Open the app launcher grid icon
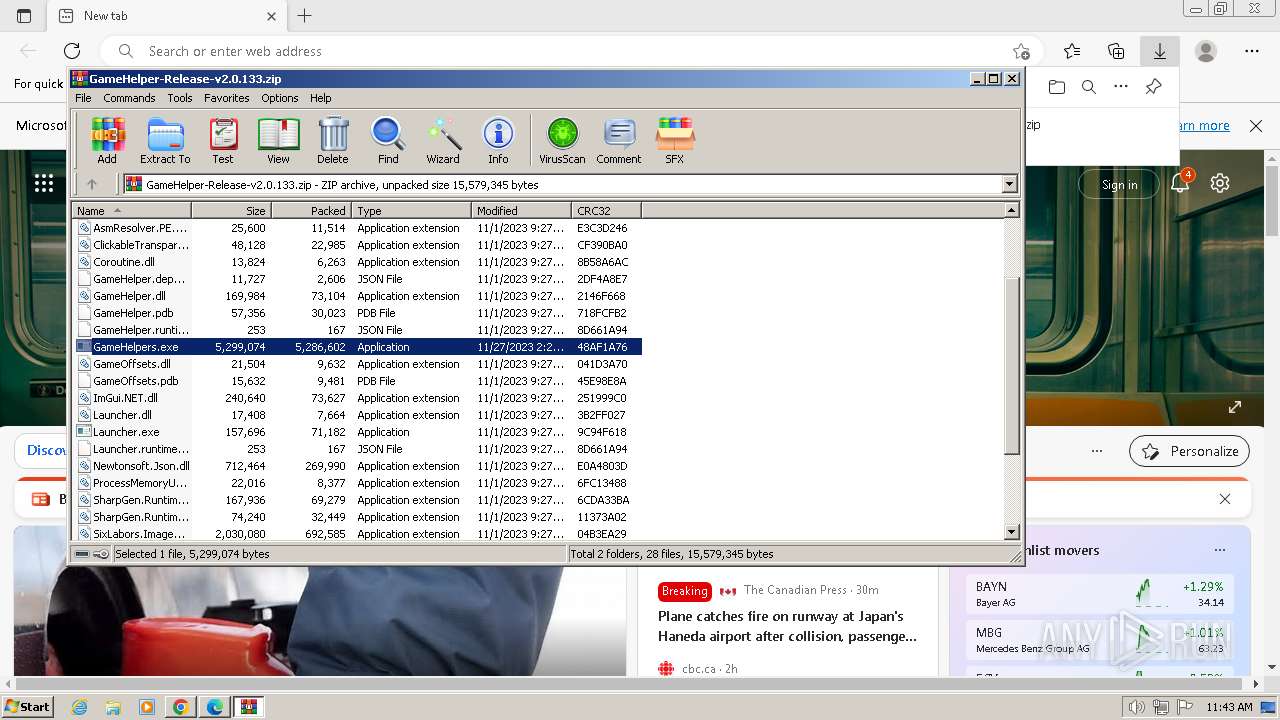This screenshot has height=720, width=1280. coord(43,183)
